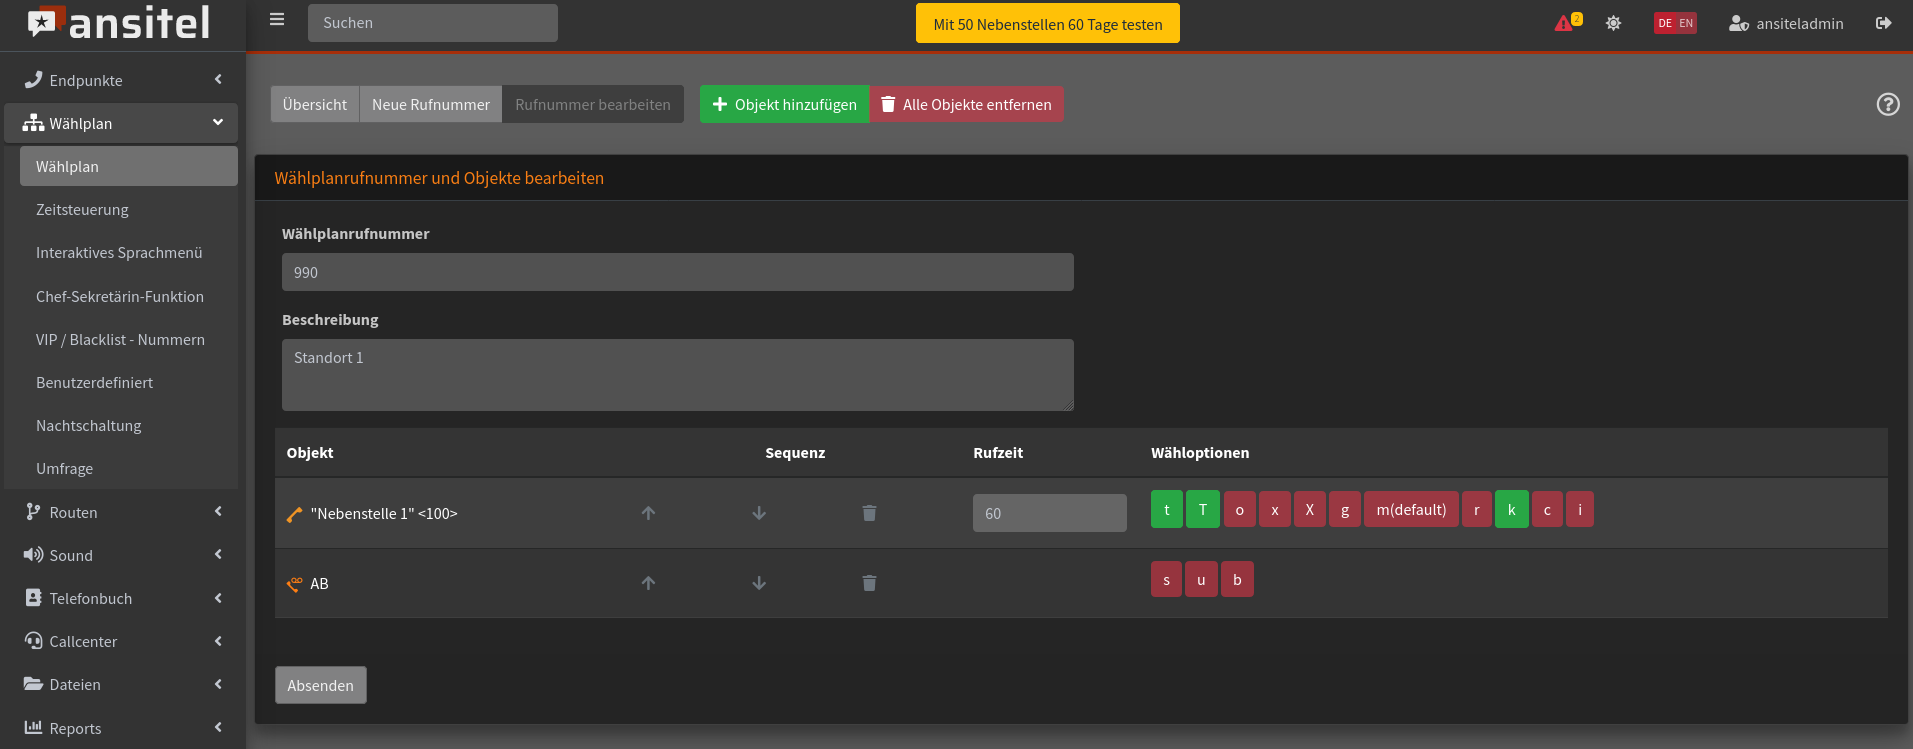Click the logout icon in top bar
Screen dimensions: 1913x749
coord(1883,23)
